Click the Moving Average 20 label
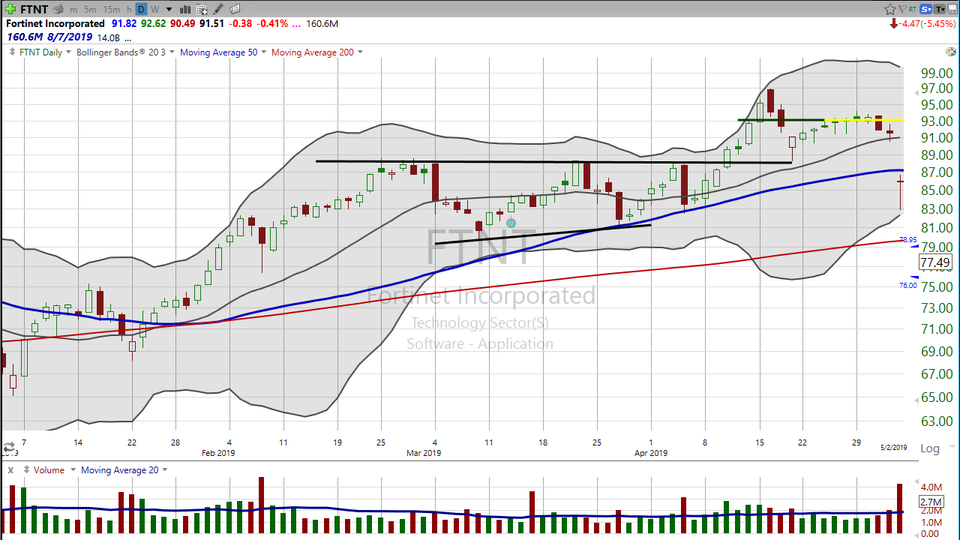The width and height of the screenshot is (960, 540). [119, 470]
